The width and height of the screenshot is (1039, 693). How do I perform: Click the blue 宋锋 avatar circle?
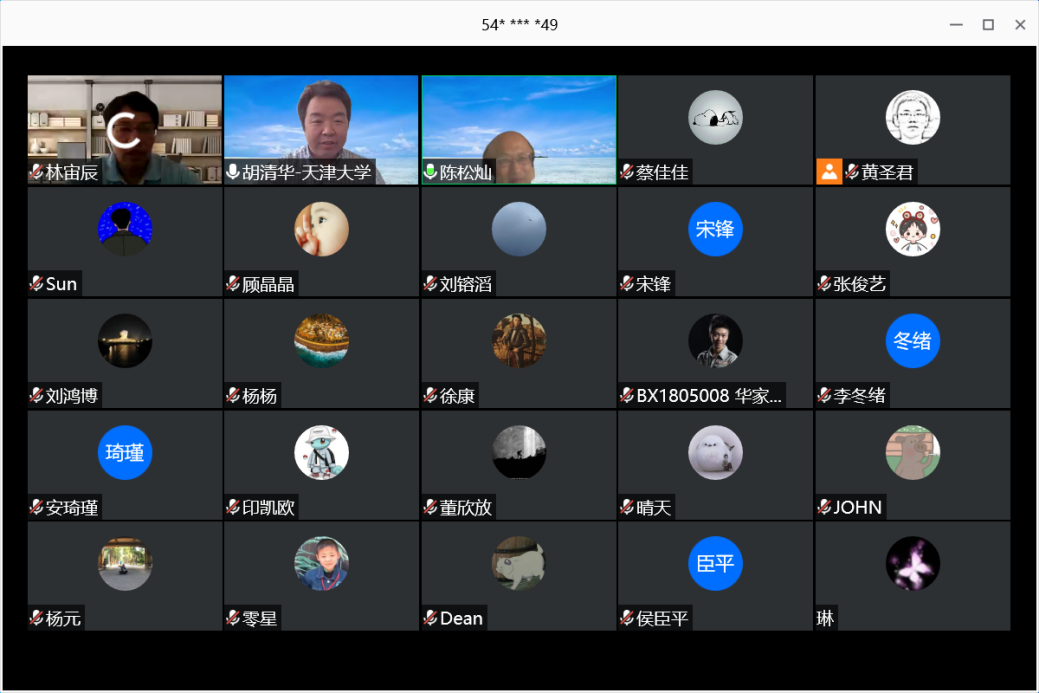coord(715,230)
